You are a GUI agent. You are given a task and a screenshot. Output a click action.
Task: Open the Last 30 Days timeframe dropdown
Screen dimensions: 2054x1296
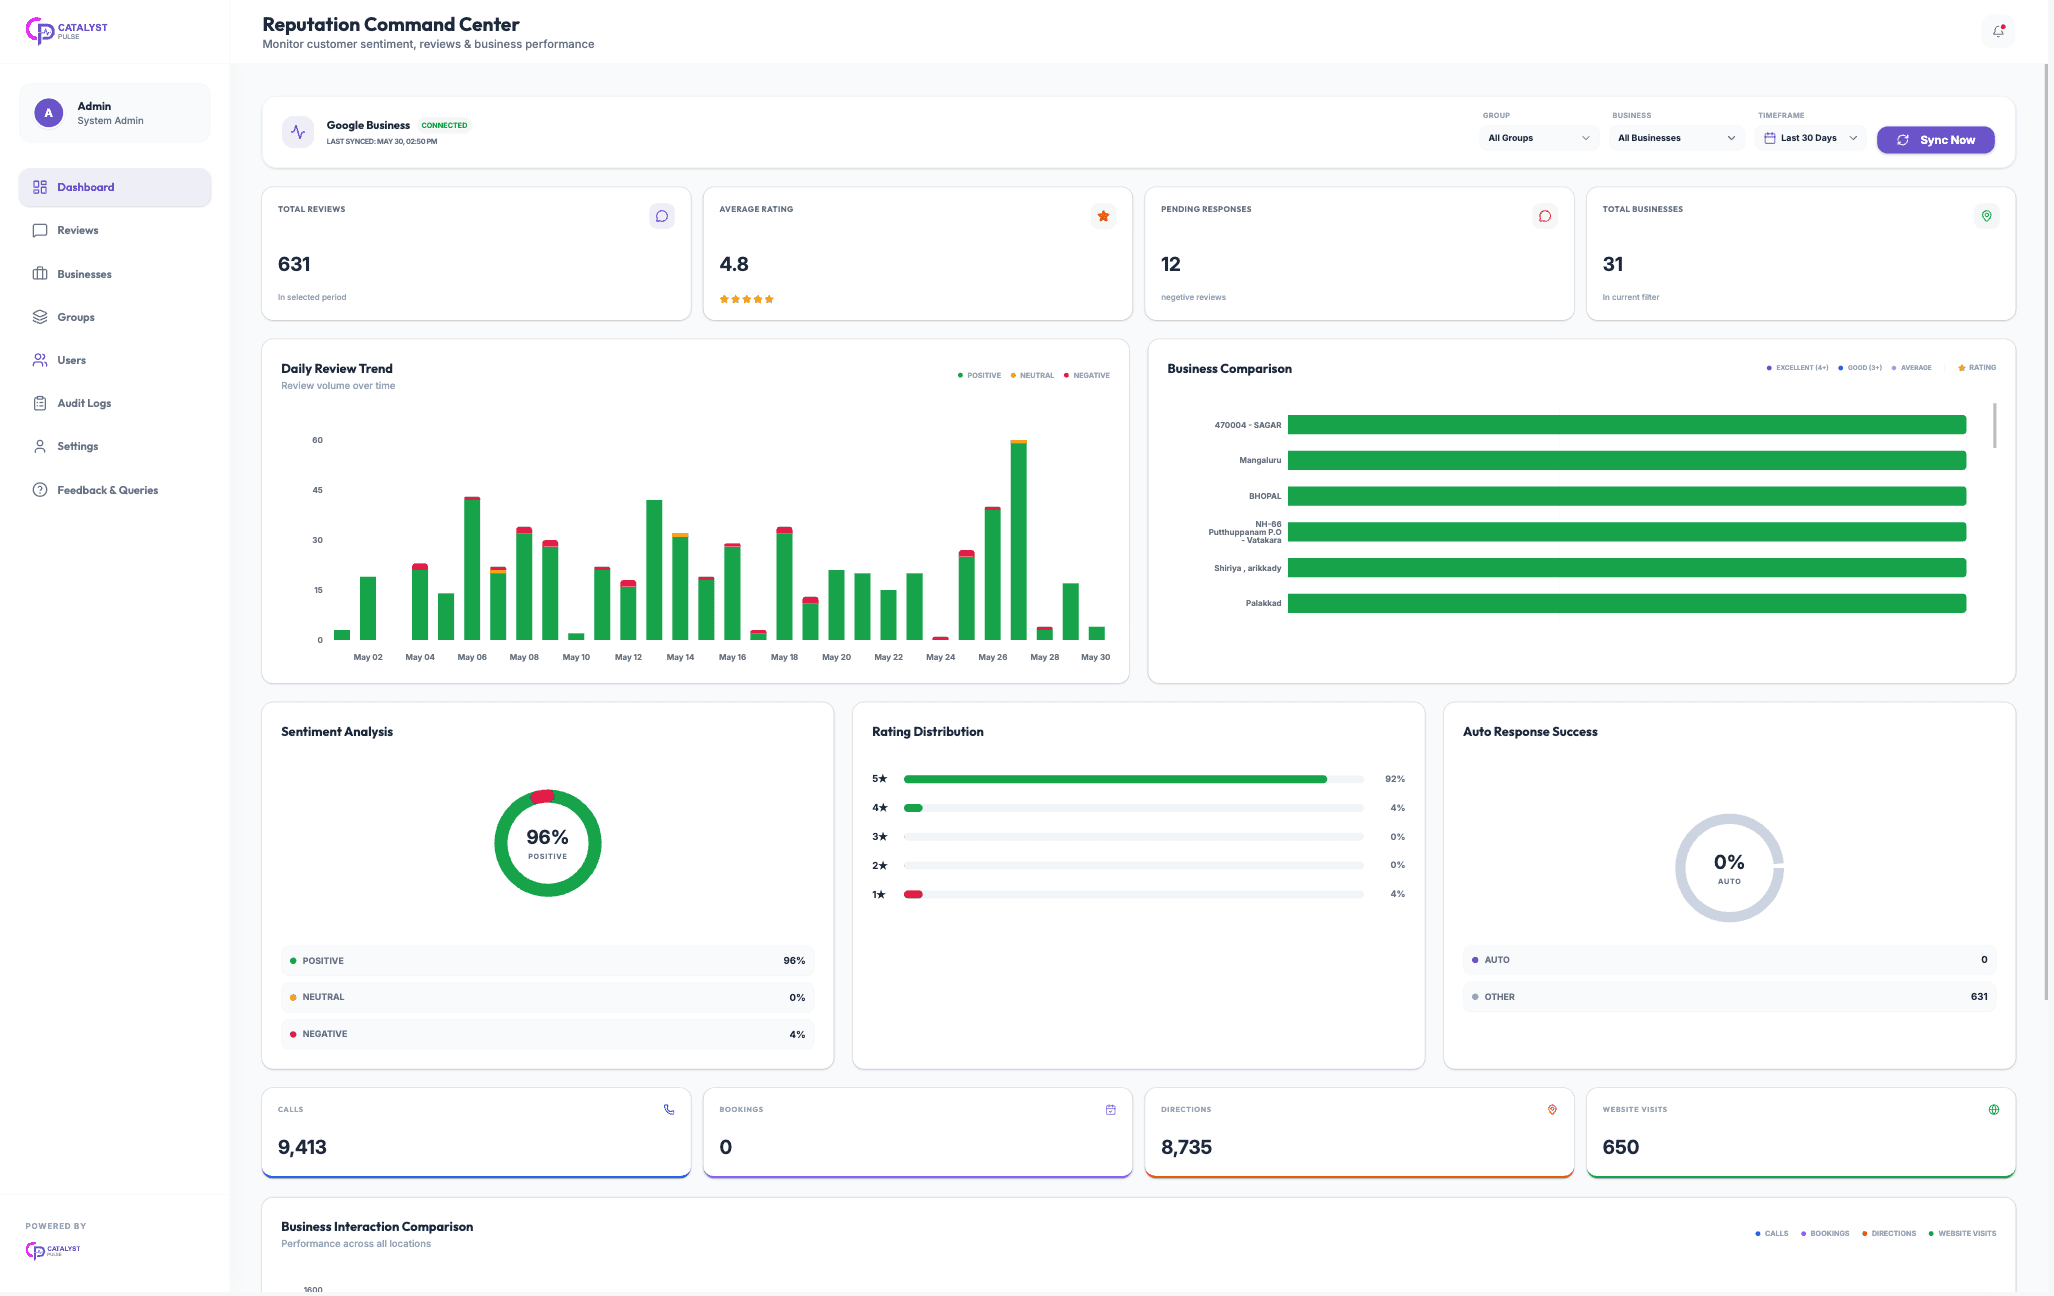point(1811,138)
